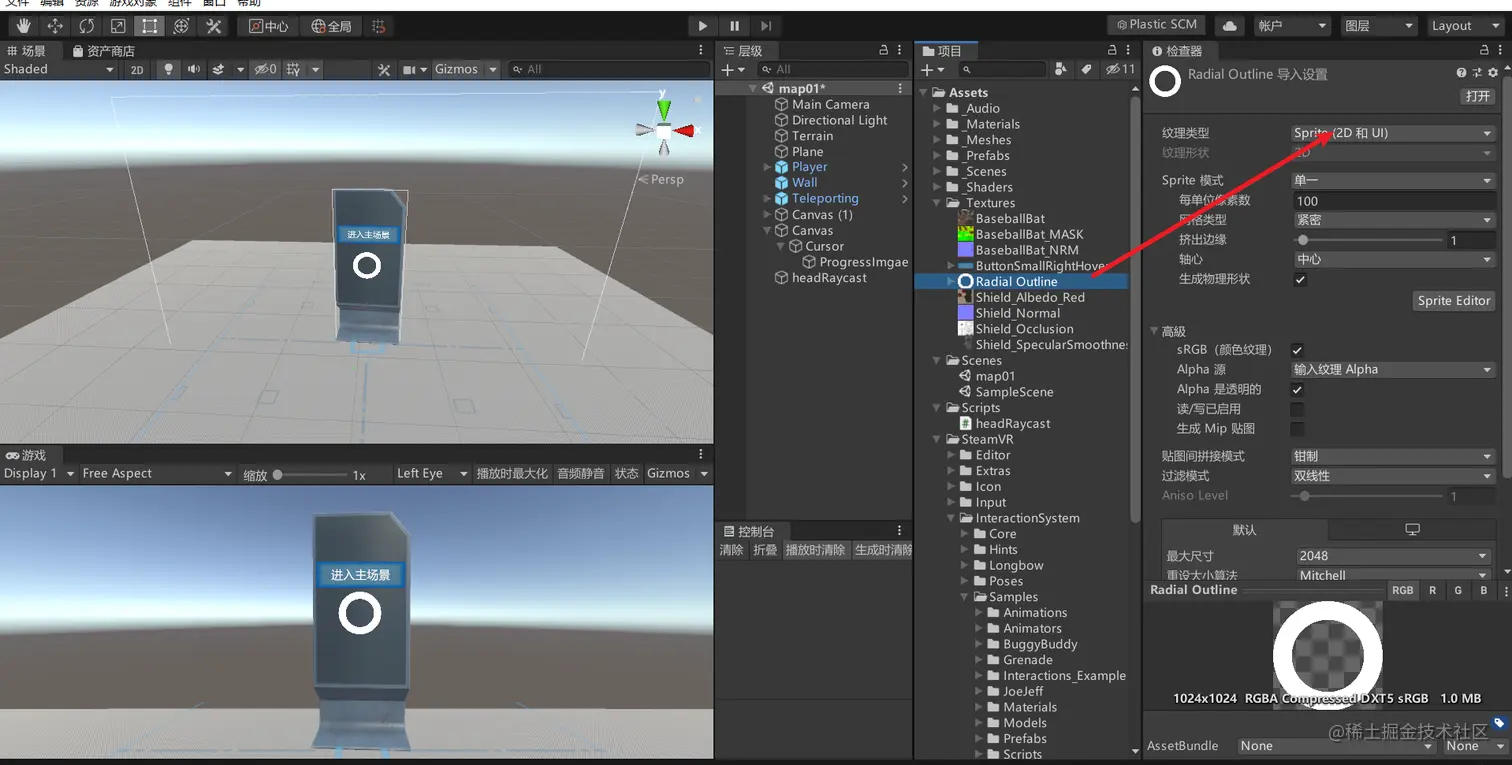Click the Play button
The height and width of the screenshot is (765, 1512).
click(x=703, y=26)
